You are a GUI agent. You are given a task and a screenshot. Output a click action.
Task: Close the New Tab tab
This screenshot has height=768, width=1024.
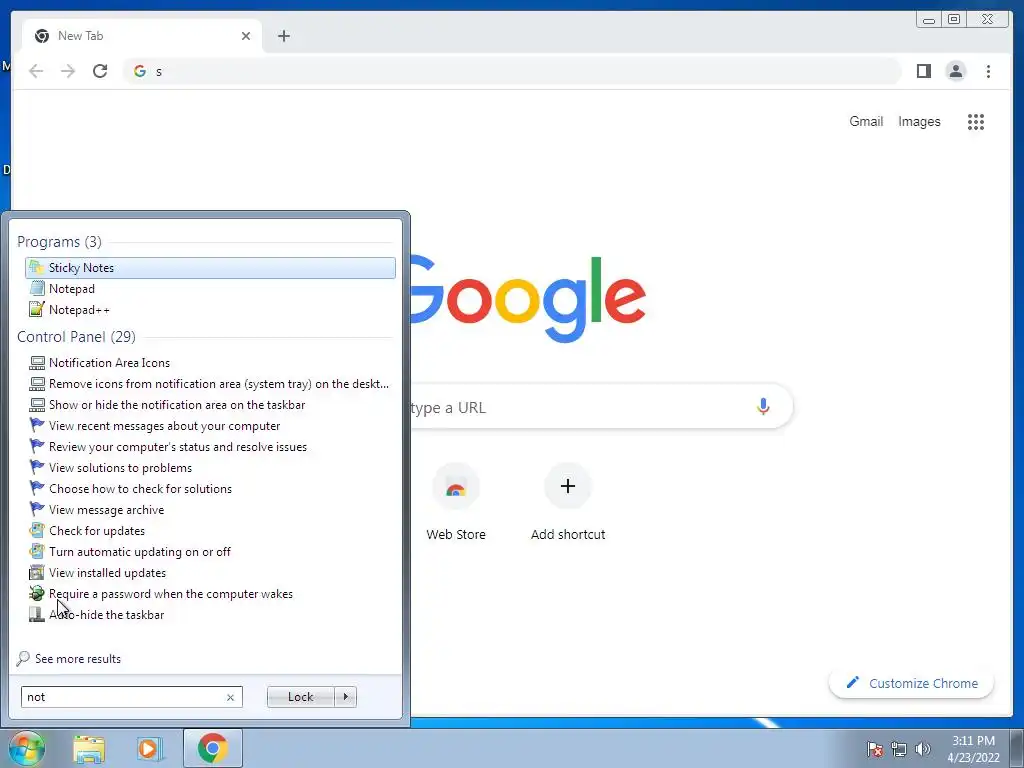(x=246, y=36)
